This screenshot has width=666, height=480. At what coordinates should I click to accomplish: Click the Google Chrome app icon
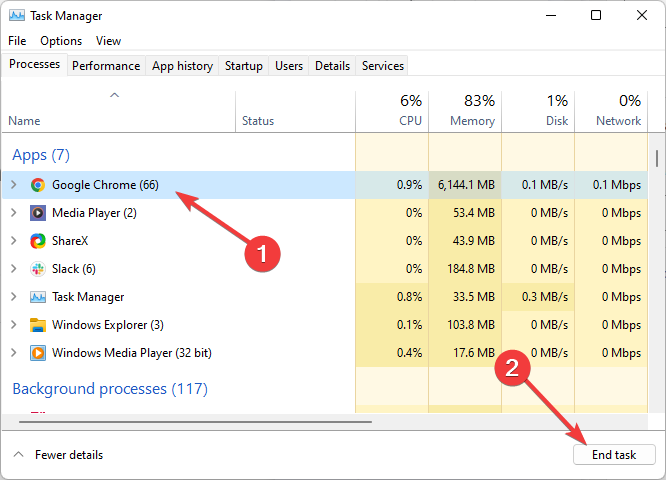tap(38, 185)
